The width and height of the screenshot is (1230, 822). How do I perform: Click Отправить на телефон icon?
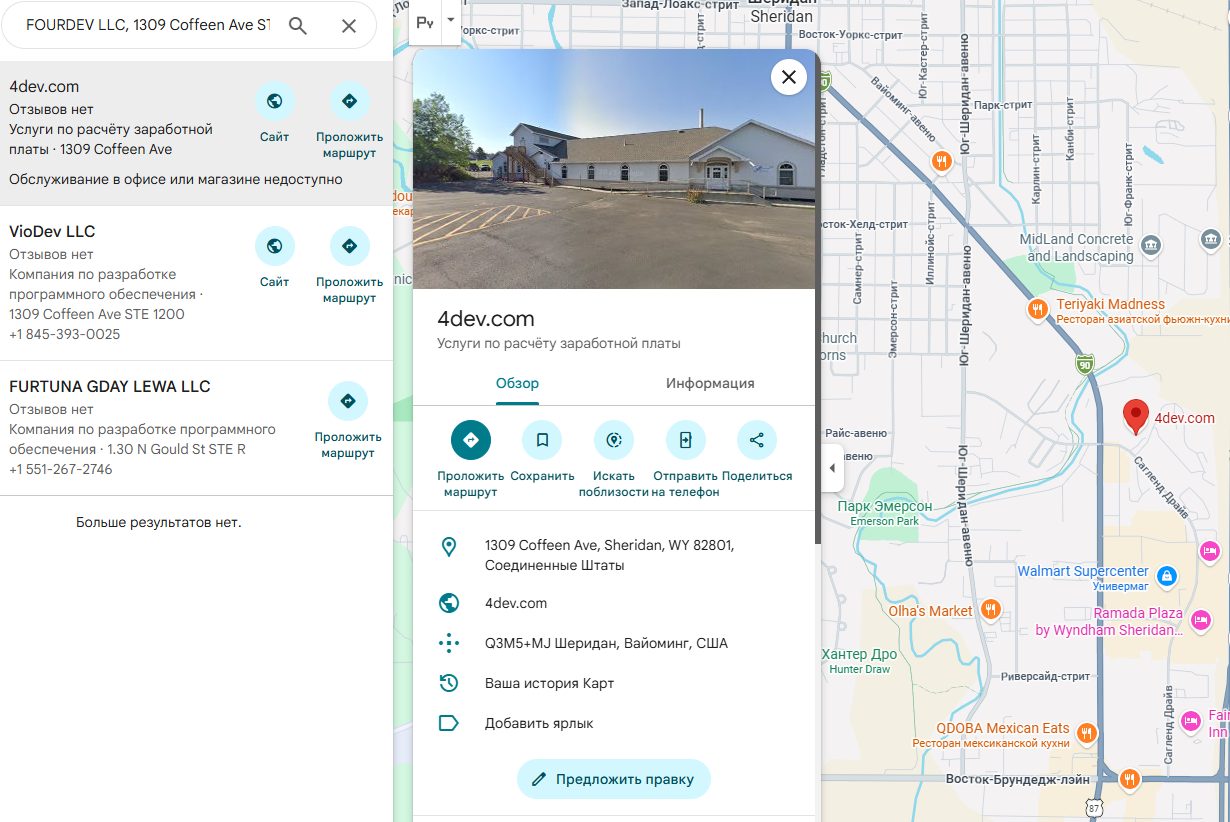point(686,440)
